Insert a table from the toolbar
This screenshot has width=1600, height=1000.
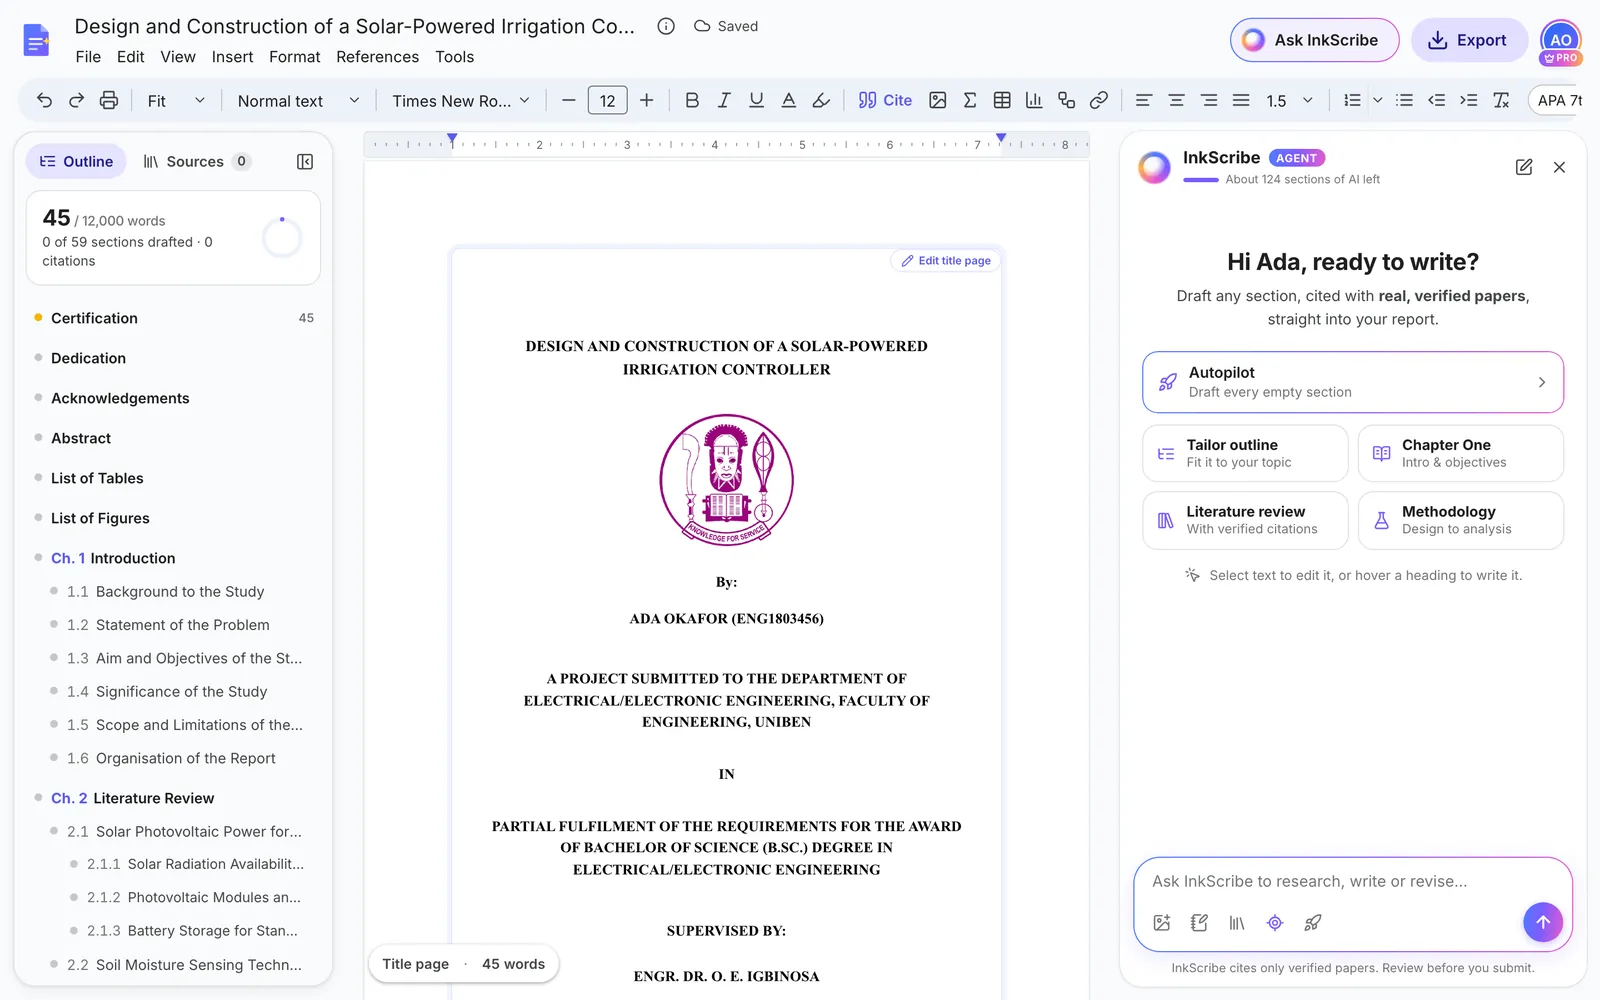(1002, 100)
